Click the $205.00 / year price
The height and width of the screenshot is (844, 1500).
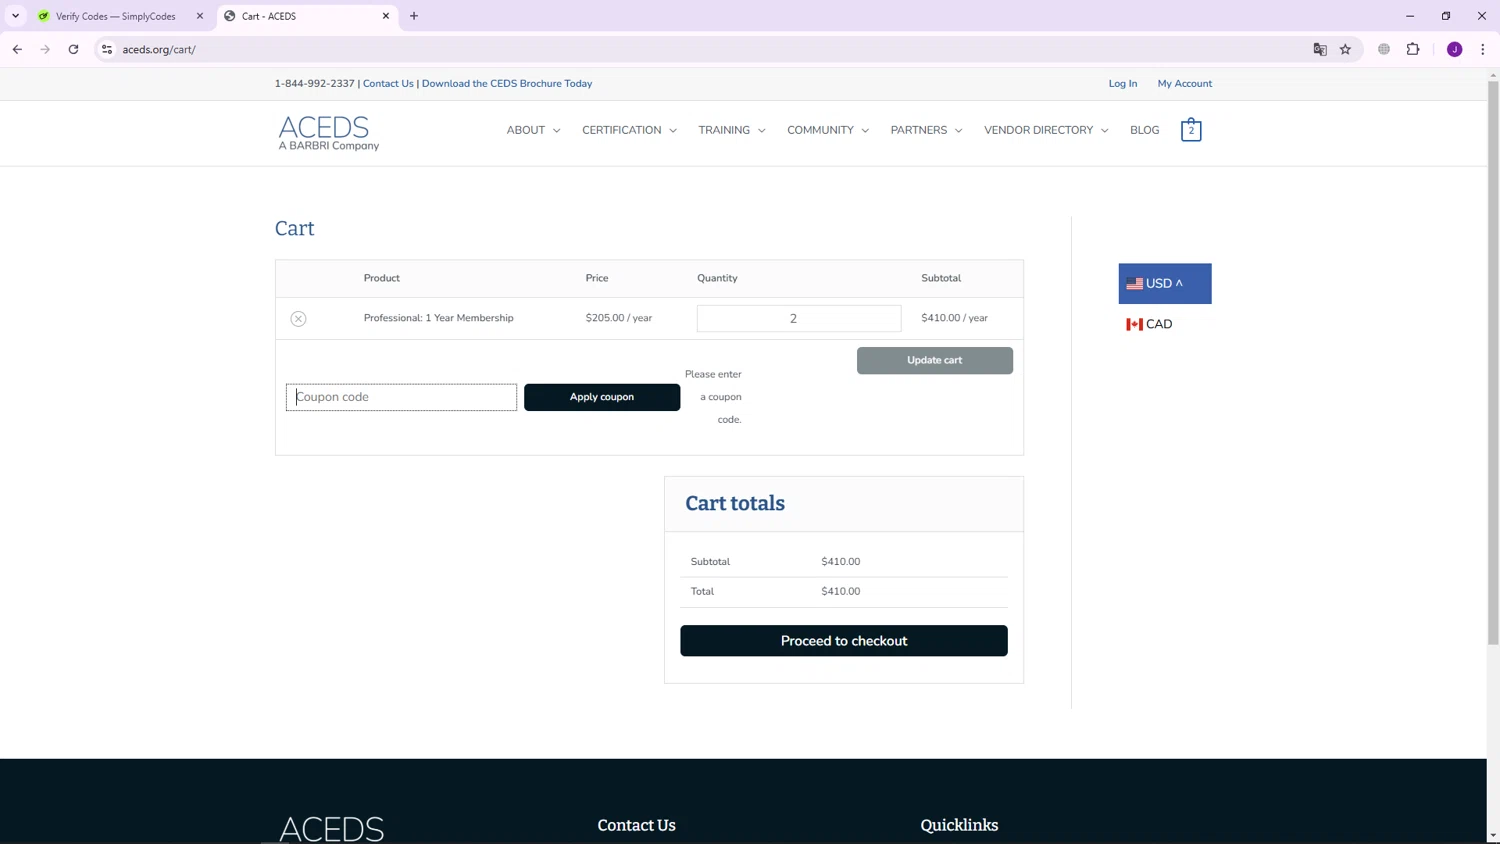click(x=619, y=318)
